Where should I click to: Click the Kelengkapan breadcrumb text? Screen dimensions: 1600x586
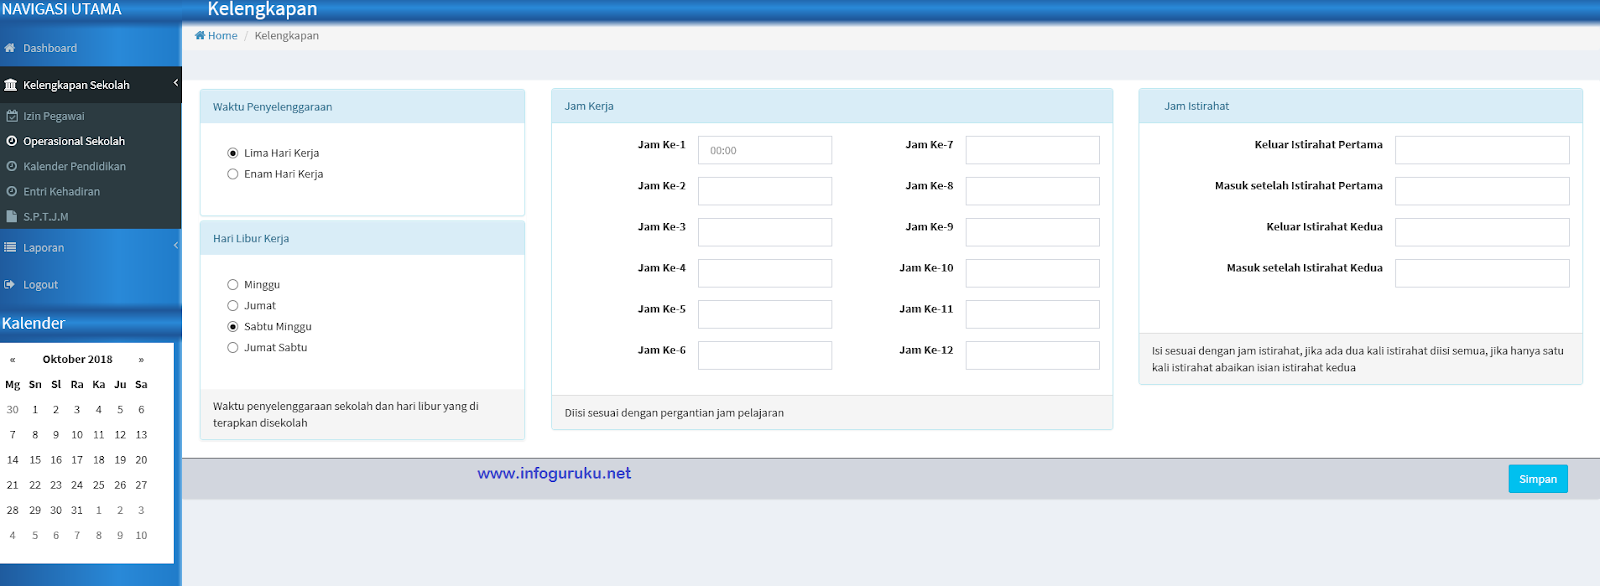(287, 35)
